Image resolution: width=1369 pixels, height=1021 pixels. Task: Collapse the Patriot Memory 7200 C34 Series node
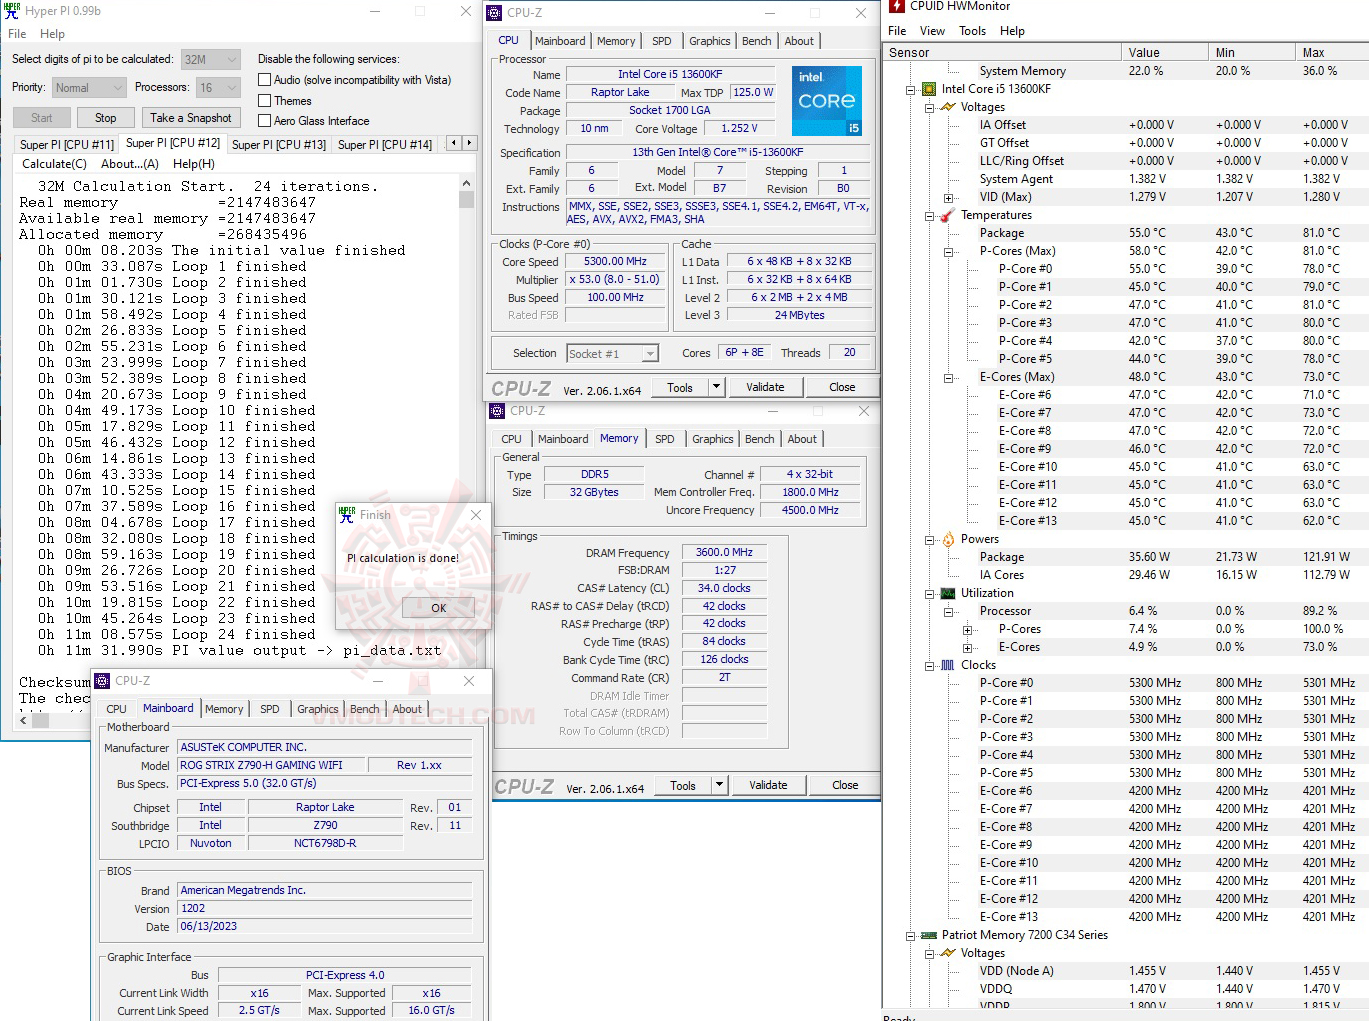(911, 935)
